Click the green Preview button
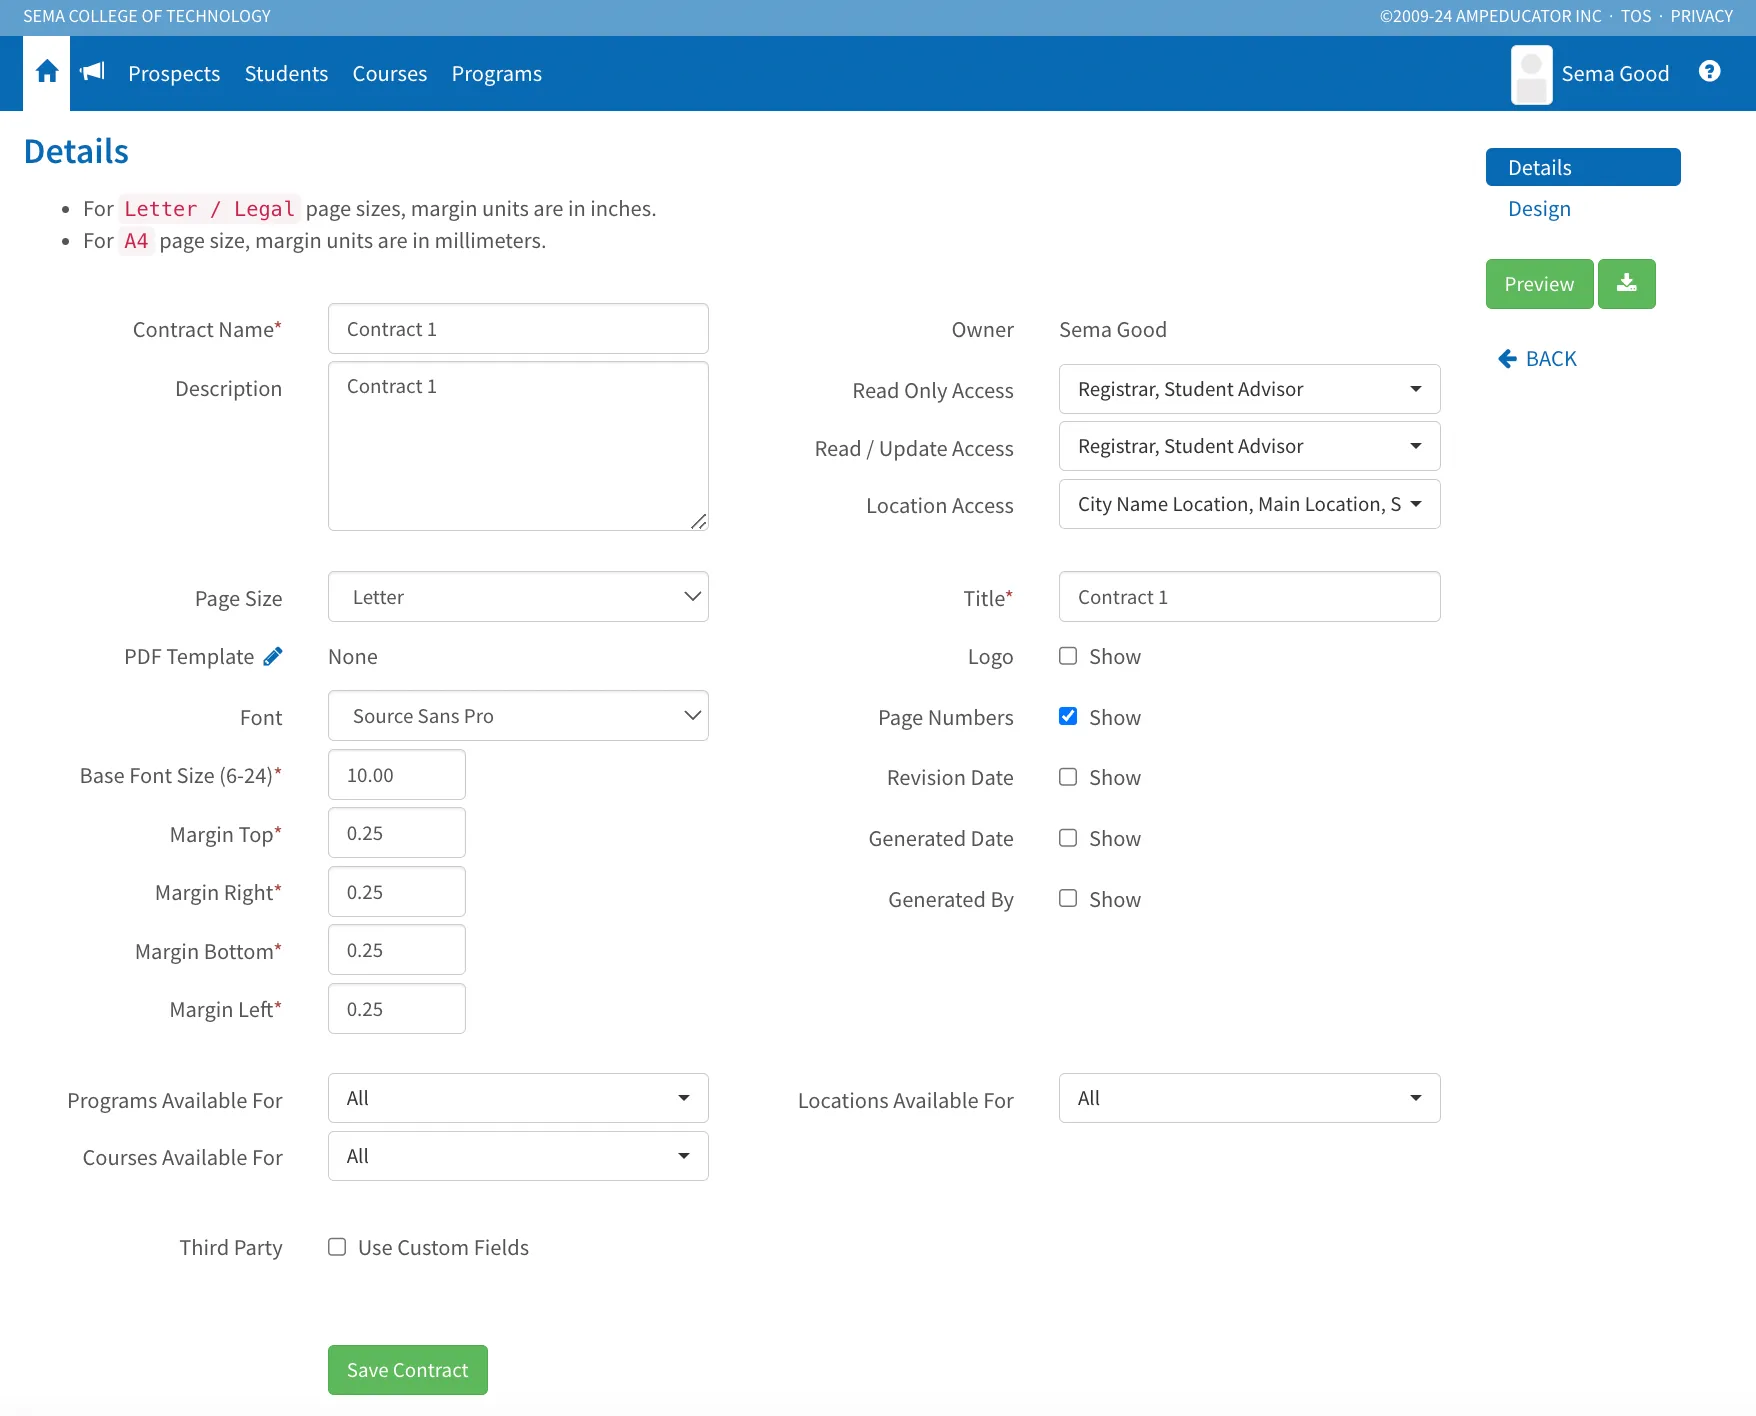The width and height of the screenshot is (1756, 1416). click(x=1539, y=284)
